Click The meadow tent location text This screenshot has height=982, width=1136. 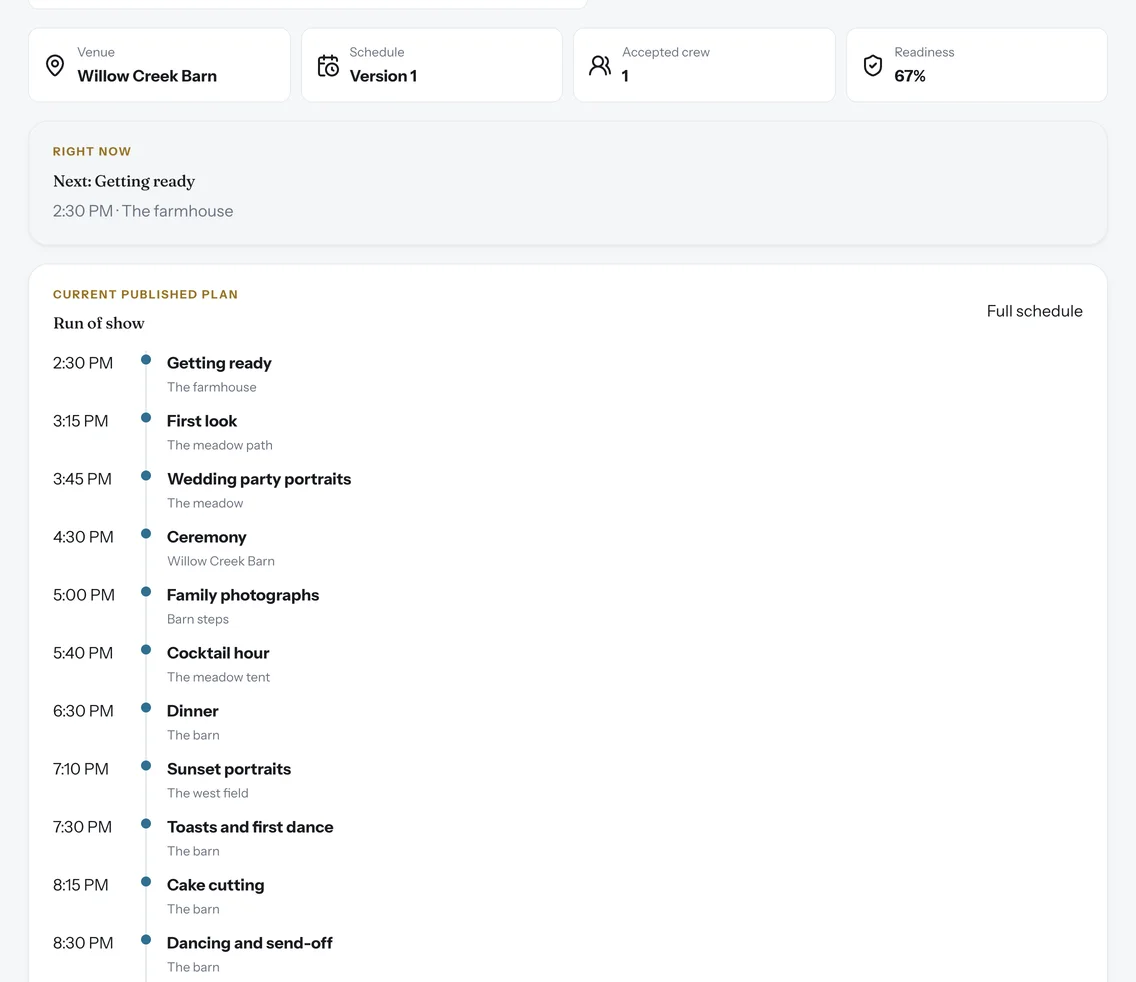218,677
